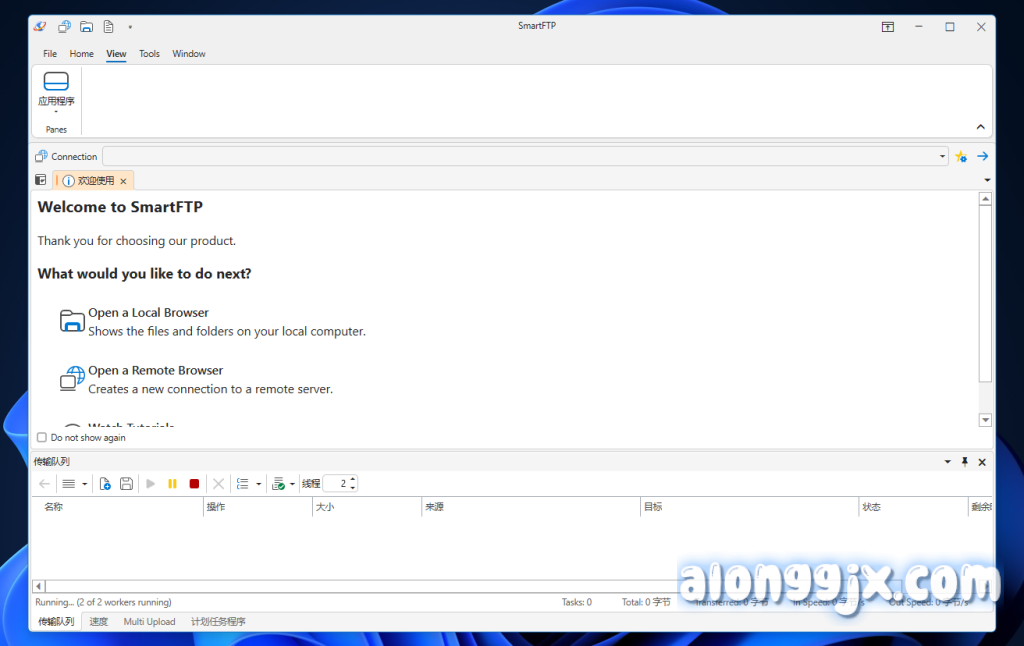Click the pause icon in transfer queue toolbar
Image resolution: width=1024 pixels, height=646 pixels.
172,484
